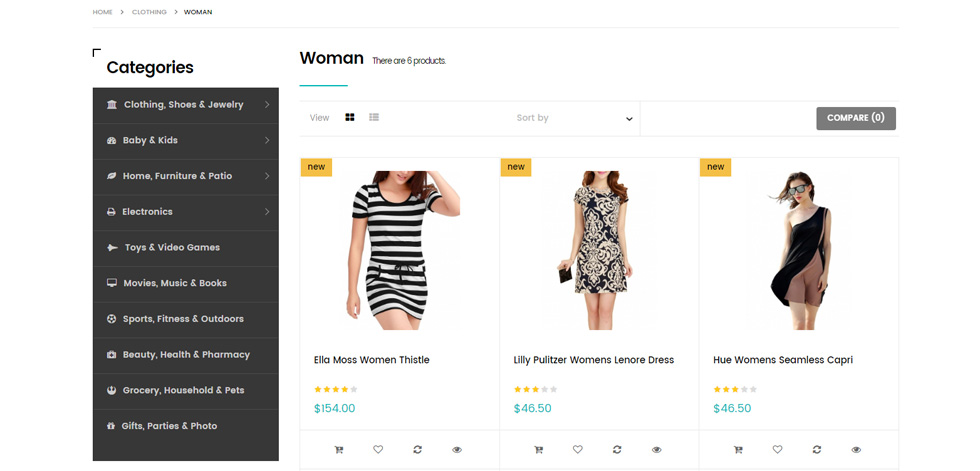The image size is (980, 471).
Task: Click the $154.00 price
Action: (334, 409)
